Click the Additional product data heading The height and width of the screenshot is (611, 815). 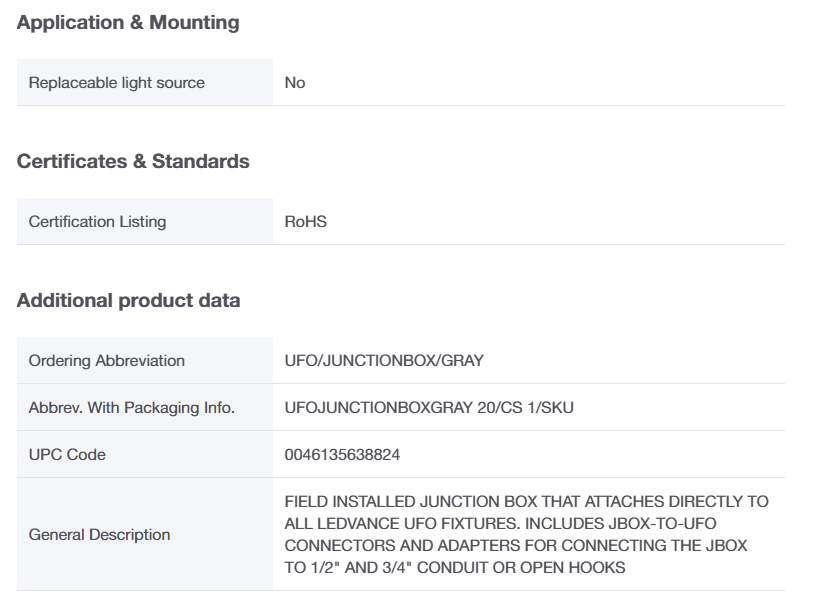coord(128,301)
